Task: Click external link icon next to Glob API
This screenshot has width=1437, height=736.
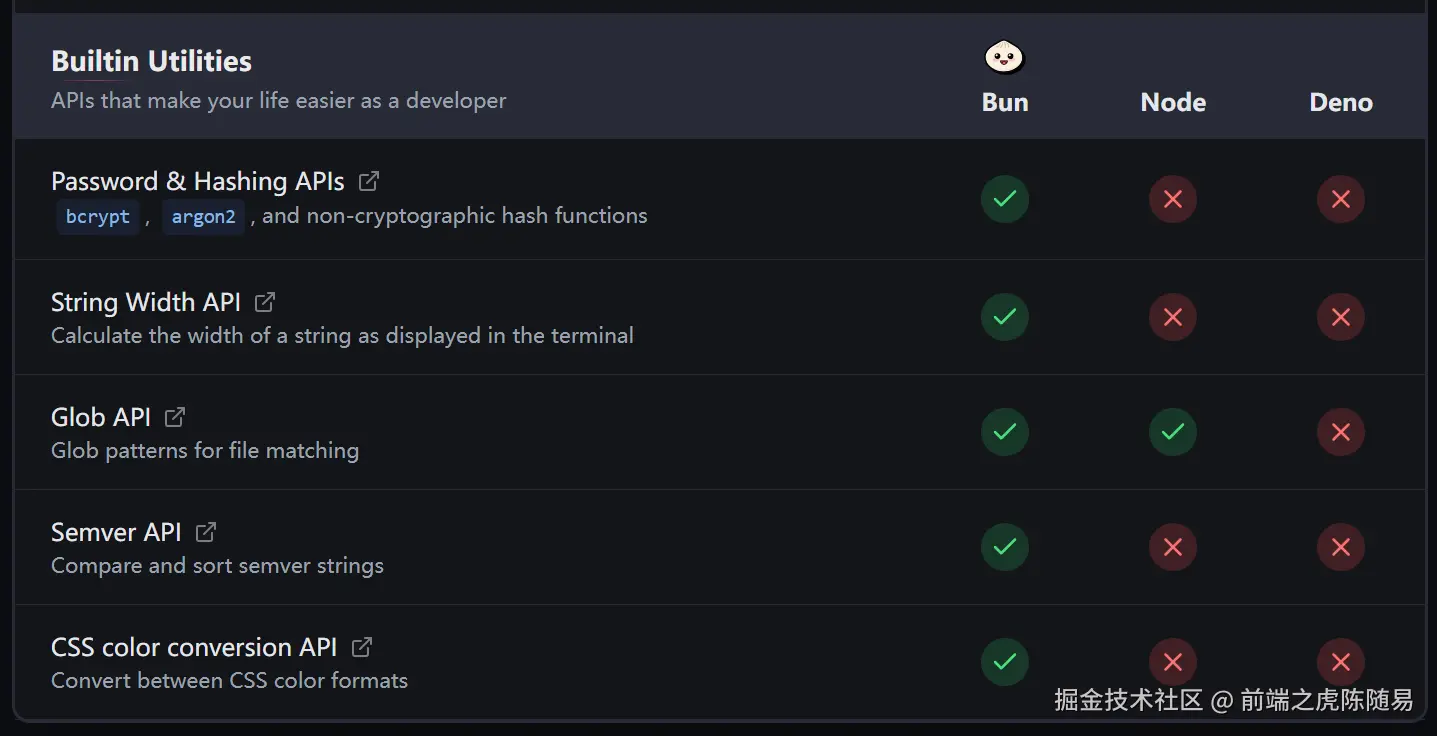Action: (x=175, y=417)
